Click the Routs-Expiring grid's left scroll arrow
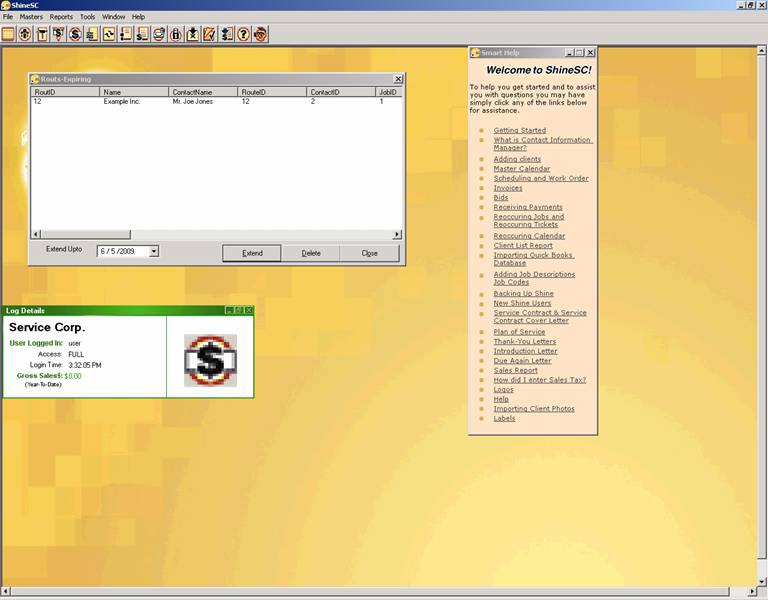Viewport: 768px width, 600px height. (36, 235)
